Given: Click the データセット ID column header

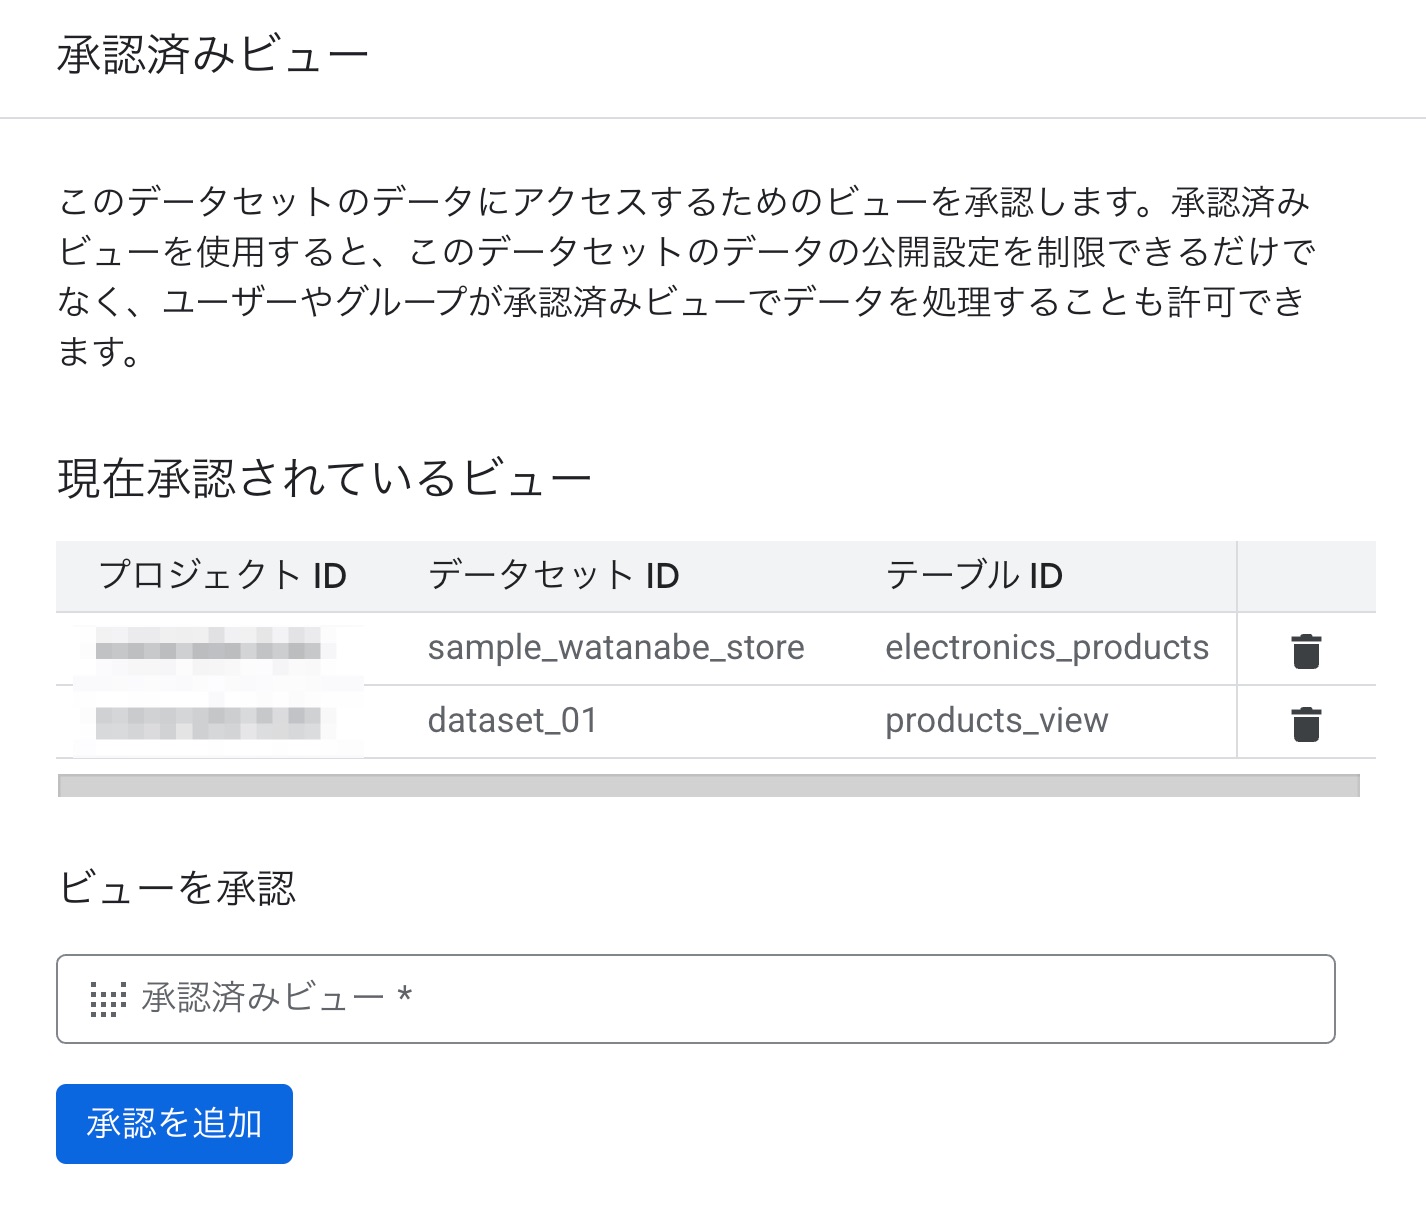Looking at the screenshot, I should (554, 576).
